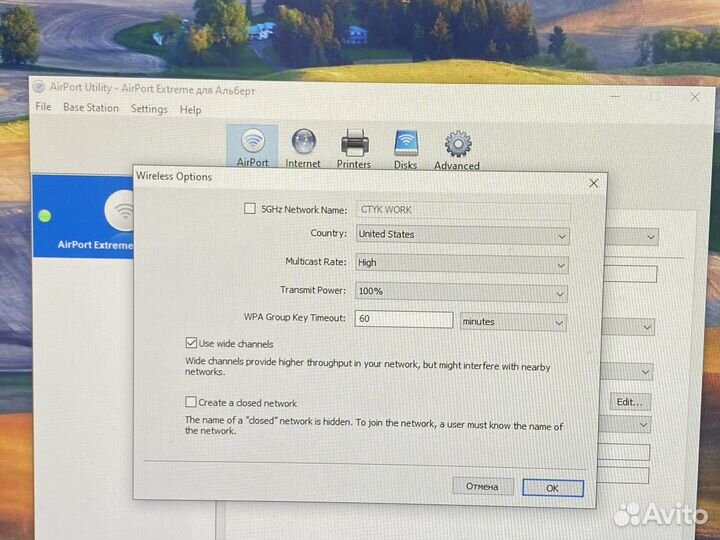Check Create a closed network
Screen dimensions: 720x540
191,402
